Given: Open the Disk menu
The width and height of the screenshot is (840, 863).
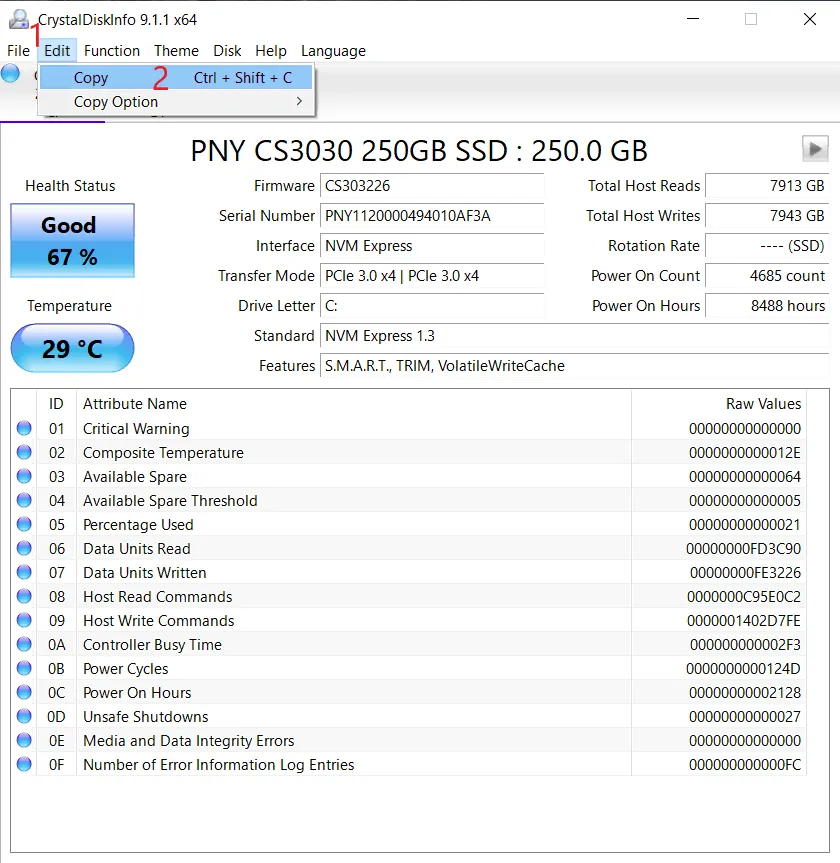Looking at the screenshot, I should pos(227,51).
